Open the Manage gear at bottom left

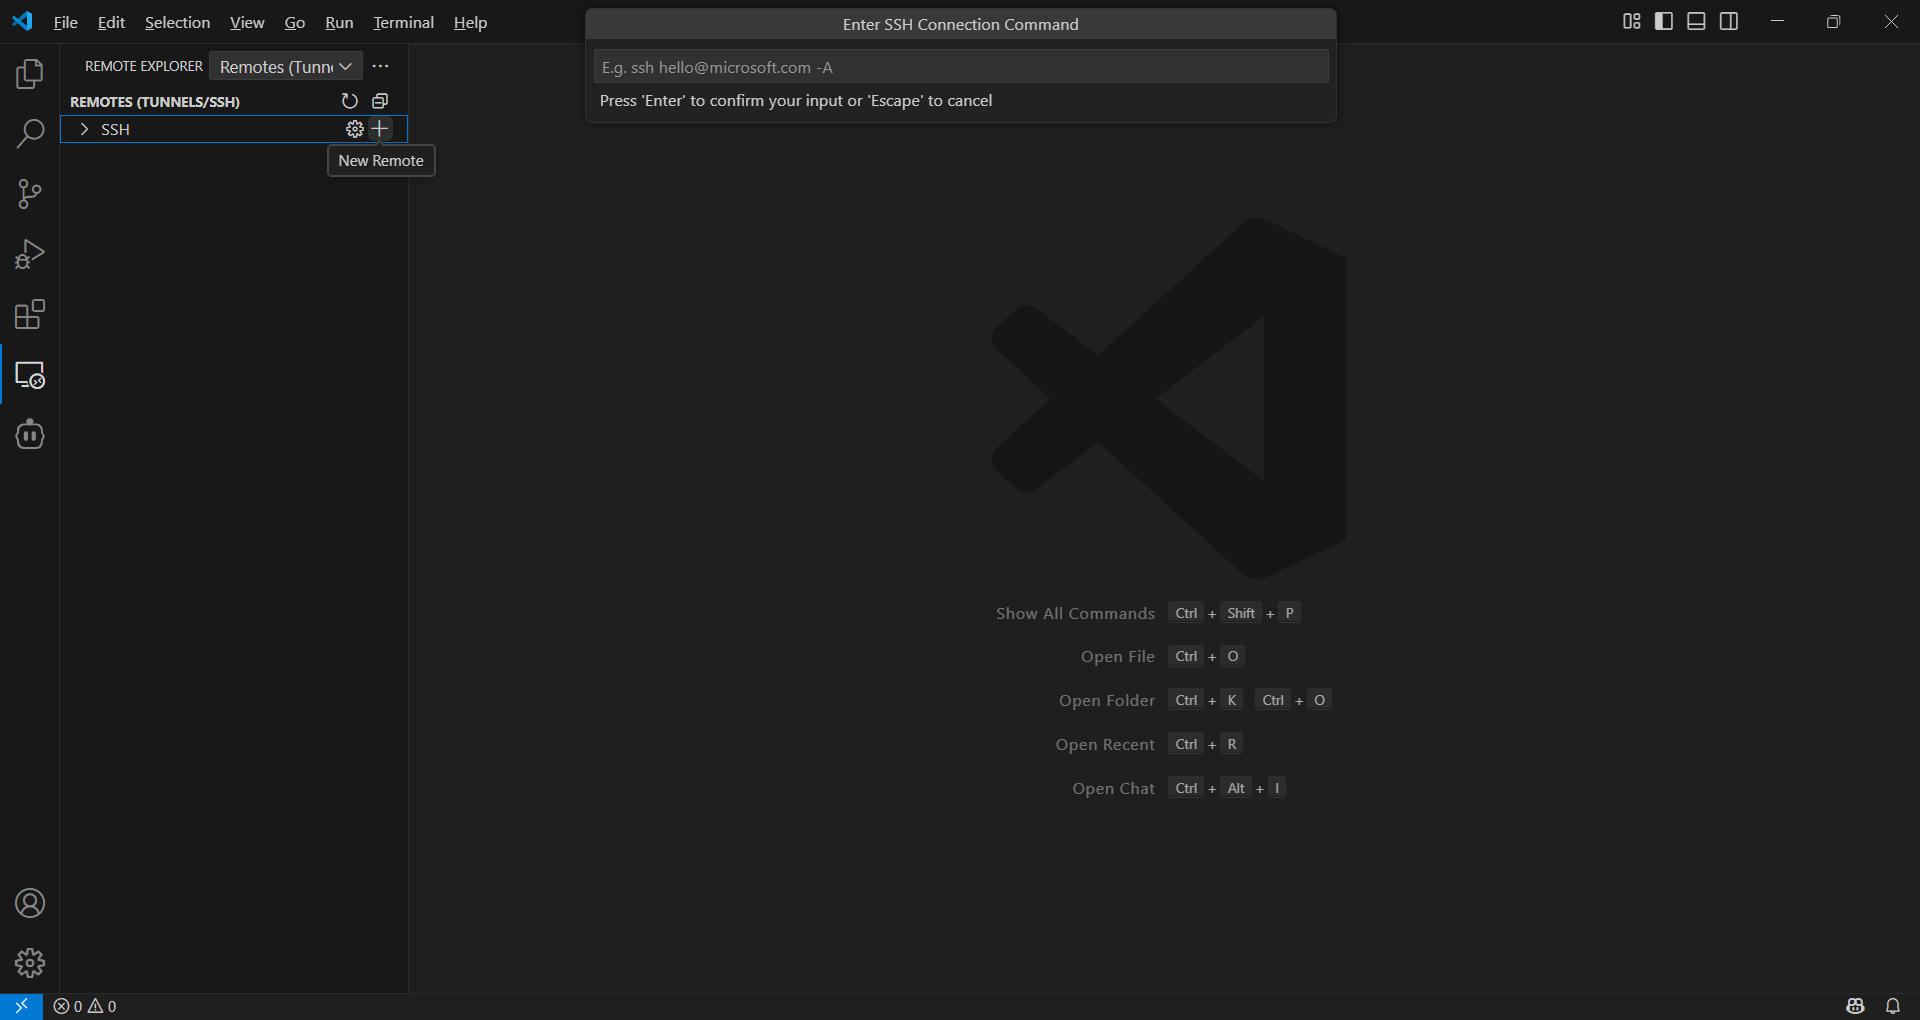point(30,963)
